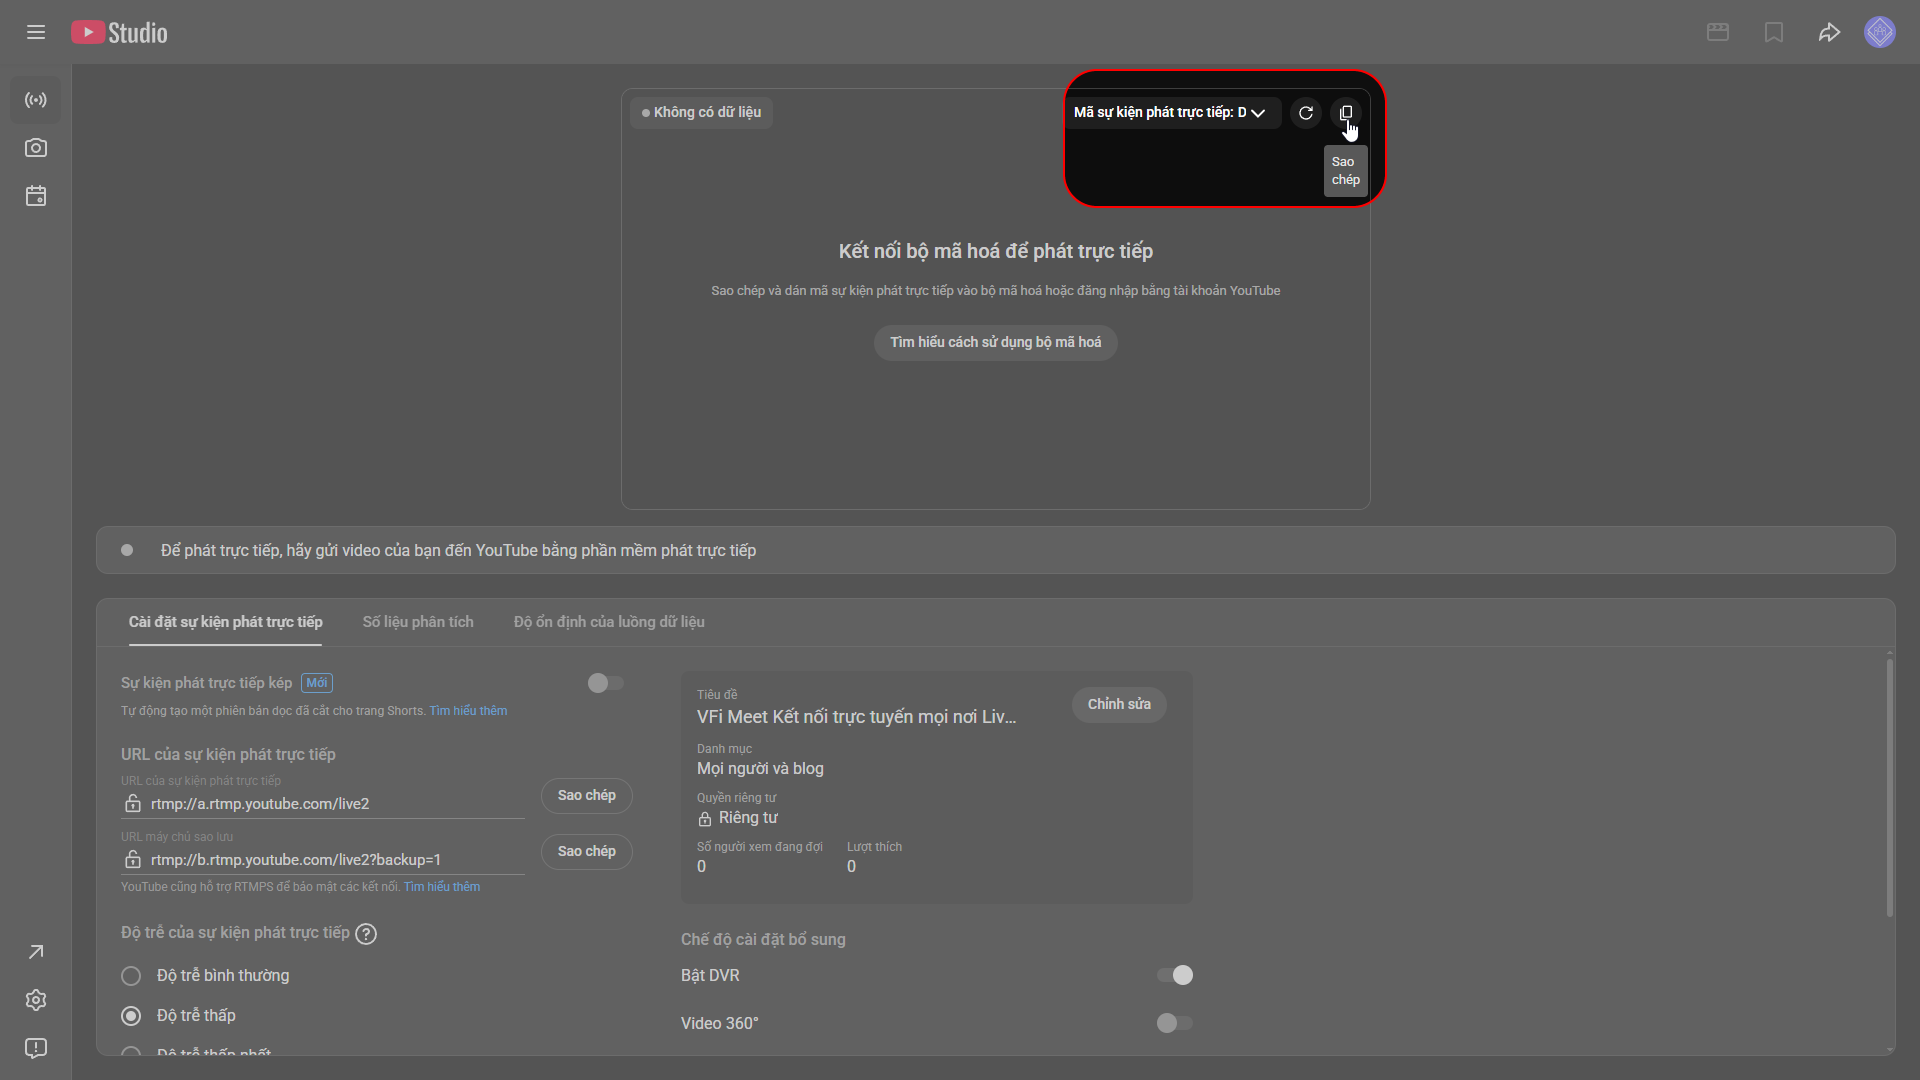This screenshot has height=1080, width=1920.
Task: Click the Chỉnh sửa button
Action: 1119,705
